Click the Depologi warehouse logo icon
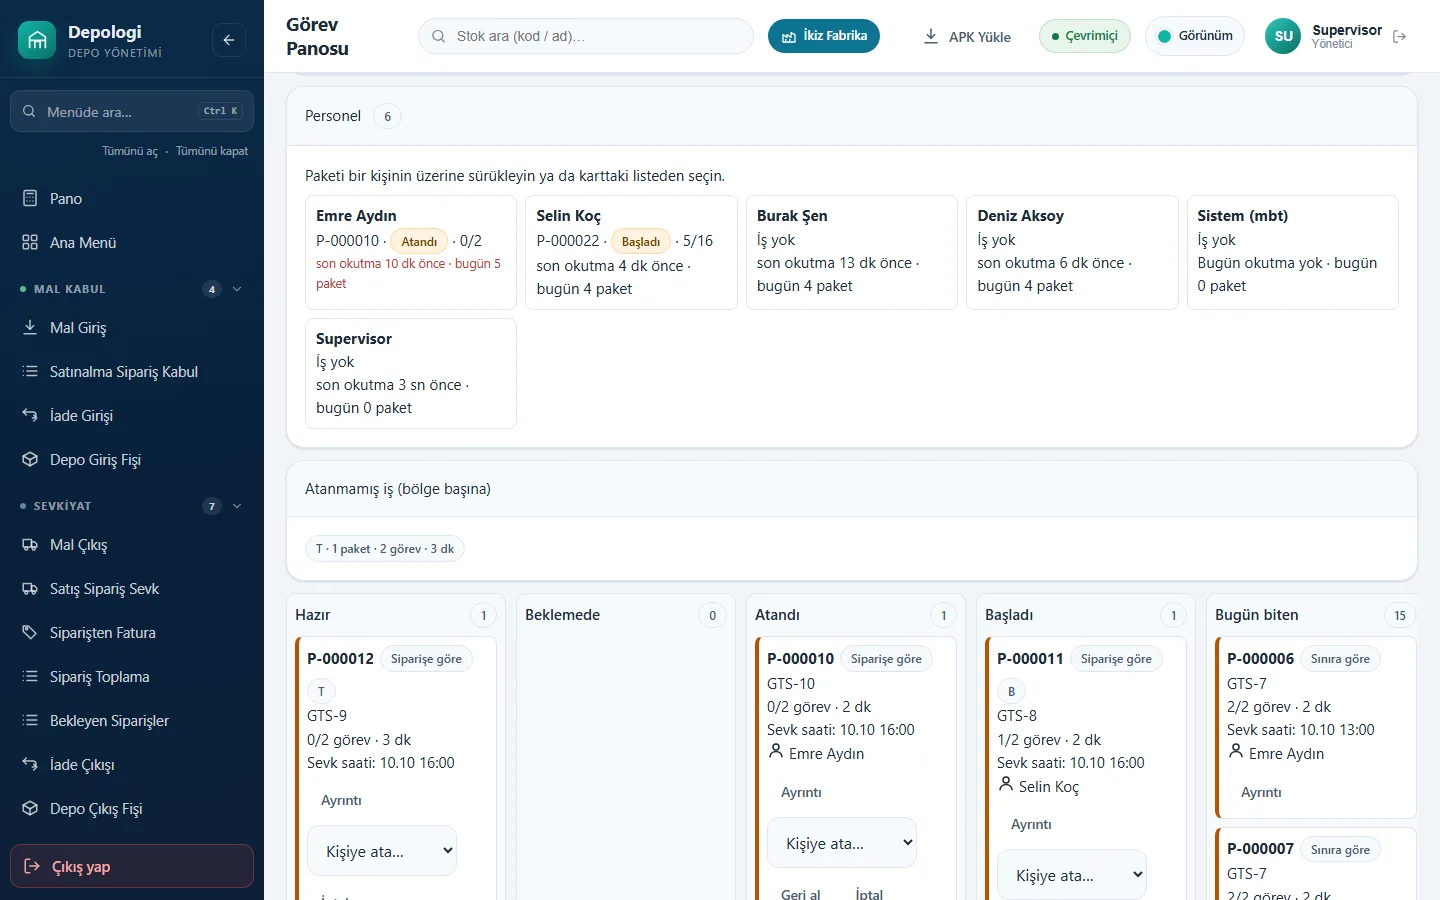This screenshot has width=1440, height=900. tap(37, 40)
